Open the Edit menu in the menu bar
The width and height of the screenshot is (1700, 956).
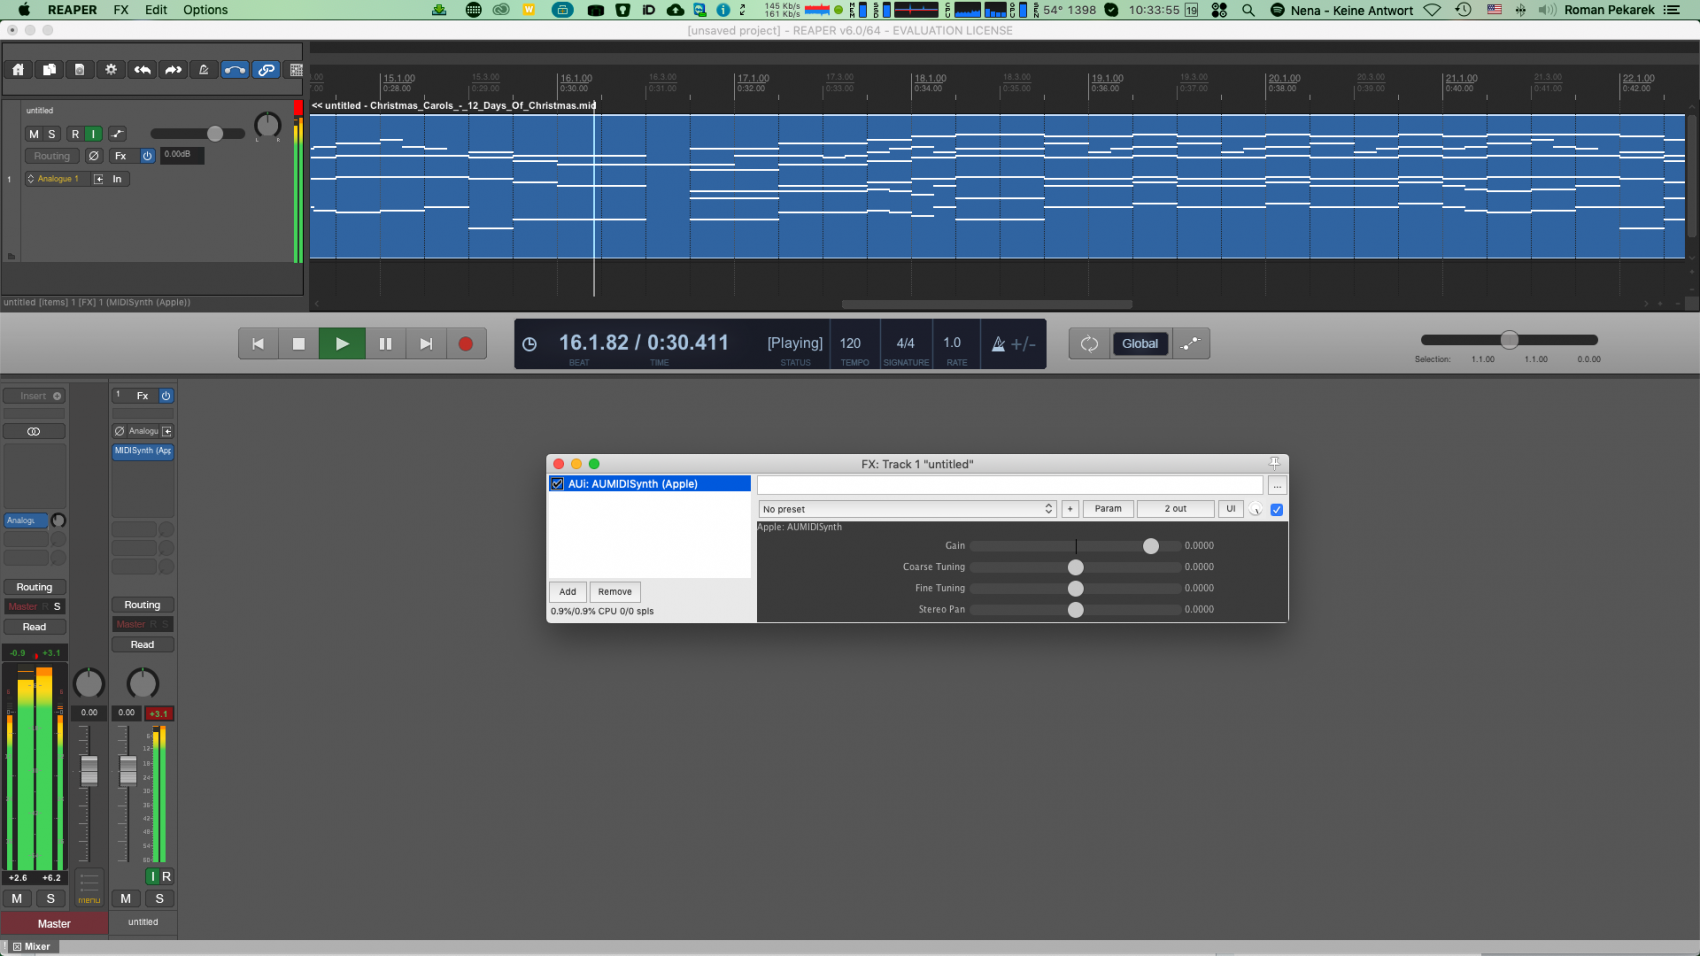pos(156,10)
